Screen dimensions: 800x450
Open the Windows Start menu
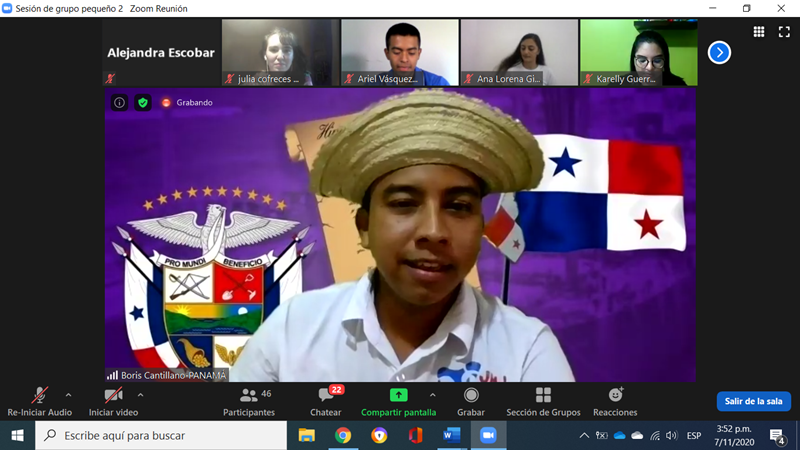pyautogui.click(x=17, y=435)
